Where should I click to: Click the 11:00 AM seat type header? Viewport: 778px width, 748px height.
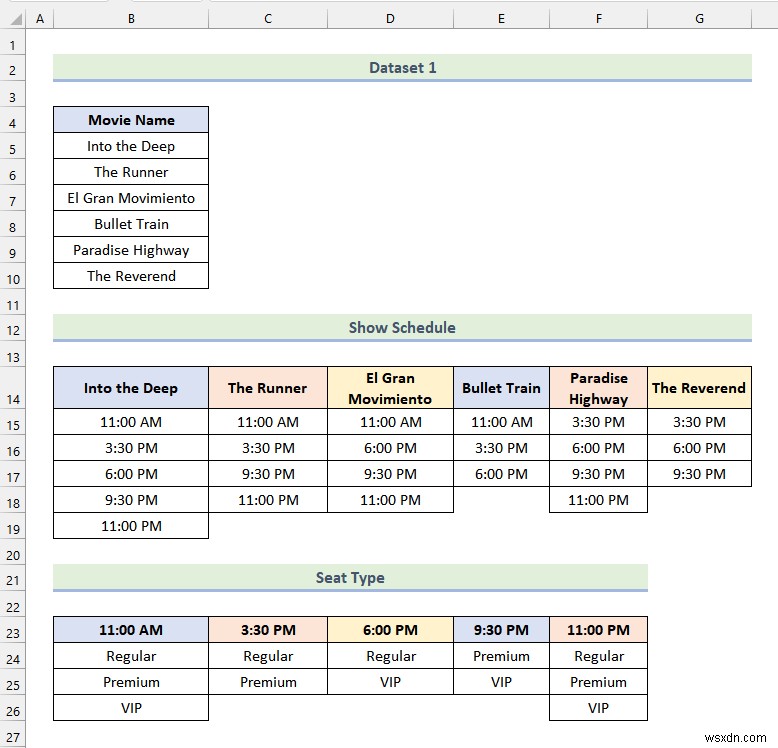click(131, 630)
